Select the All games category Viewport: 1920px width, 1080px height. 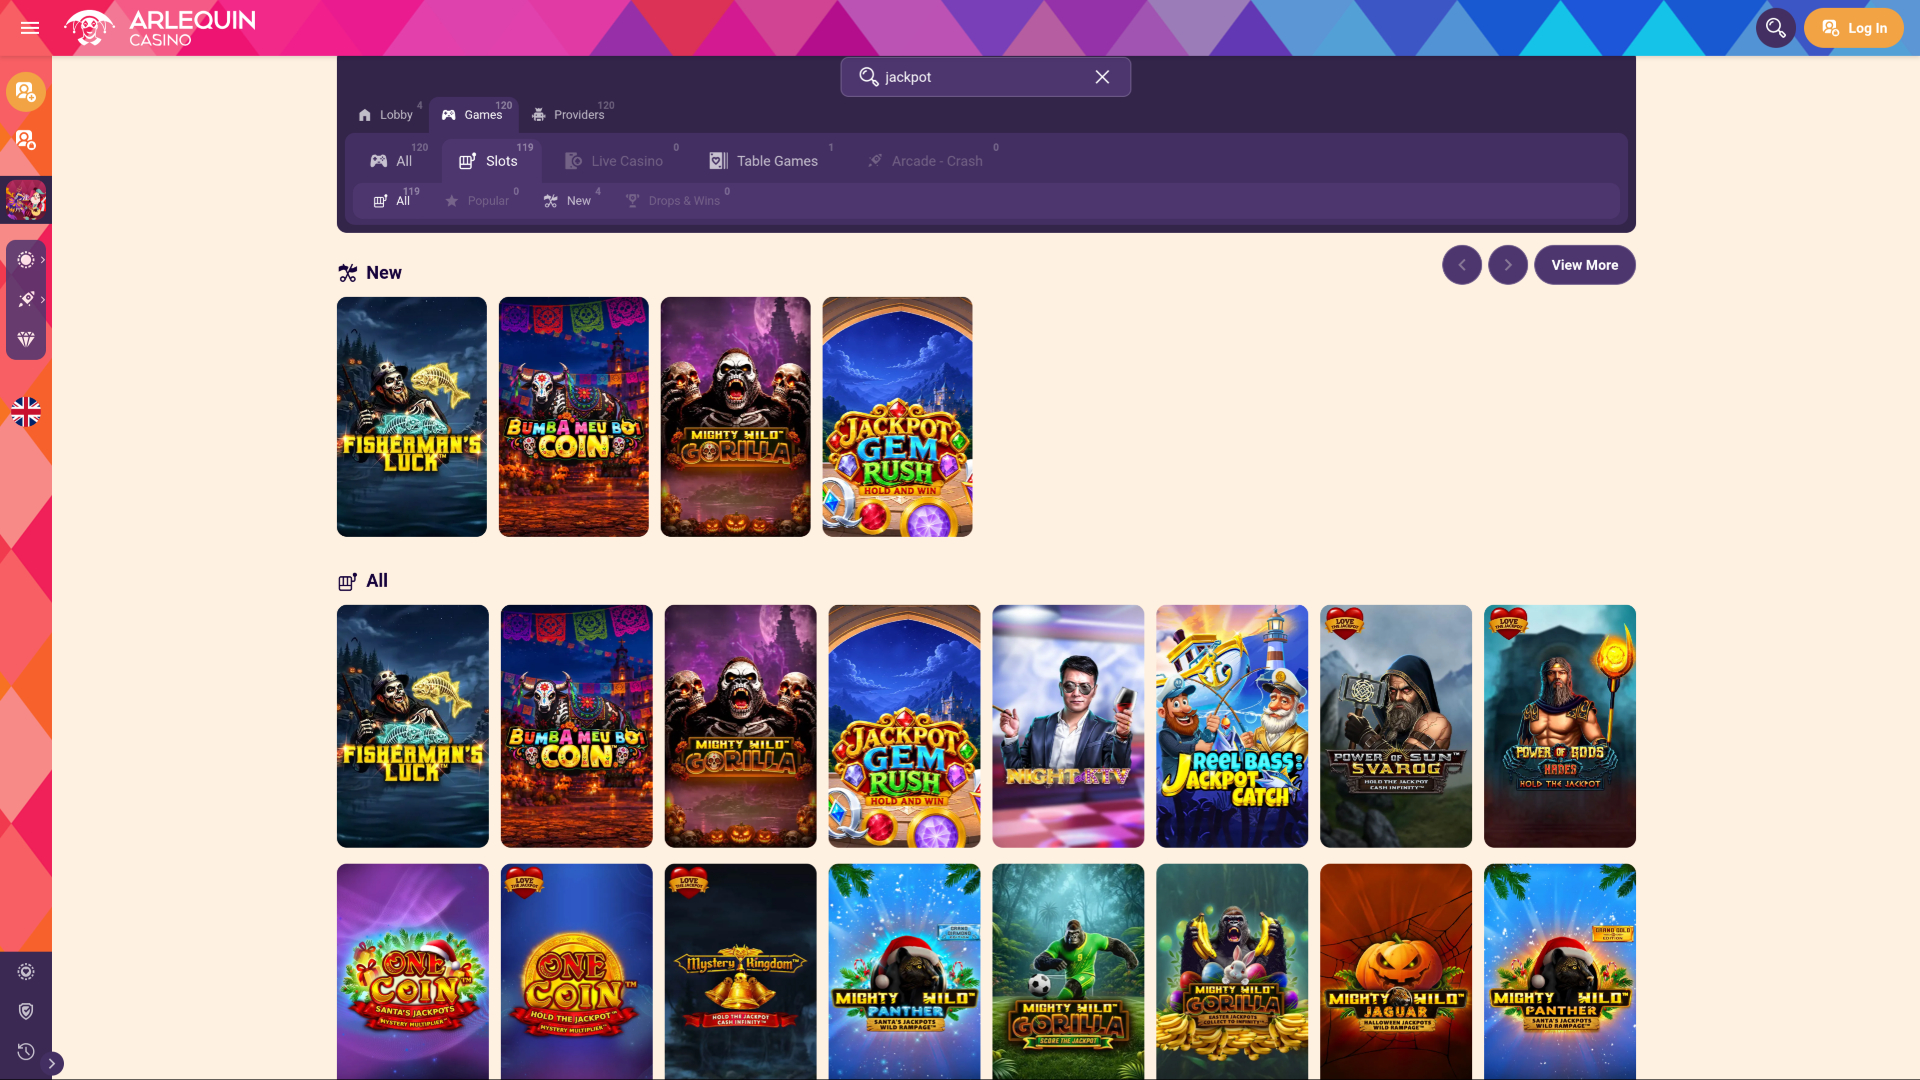[392, 161]
